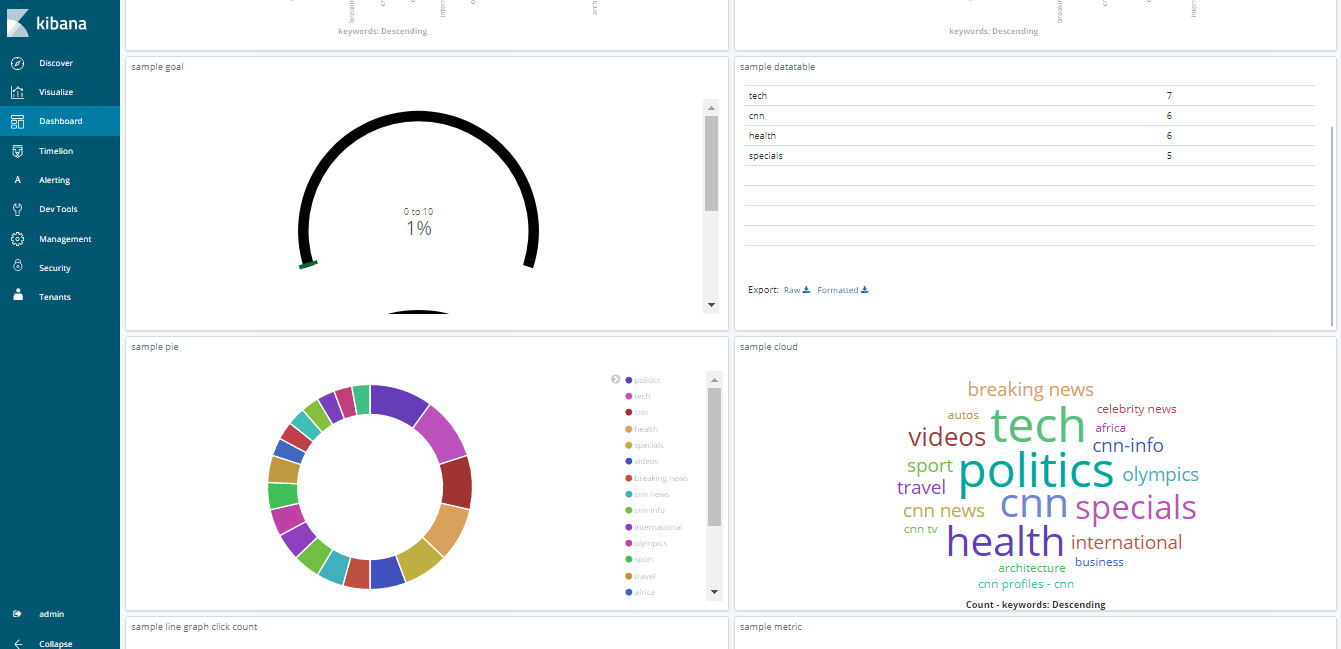
Task: Open the Dev Tools wrench icon
Action: pyautogui.click(x=17, y=209)
